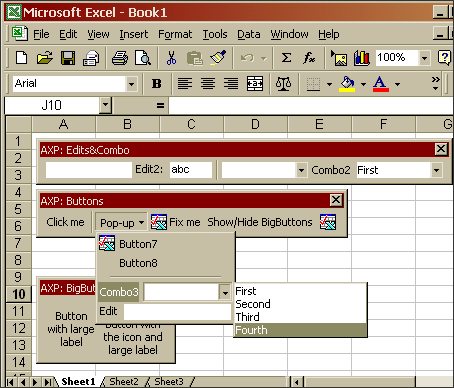Open Paste Function fx icon

309,58
